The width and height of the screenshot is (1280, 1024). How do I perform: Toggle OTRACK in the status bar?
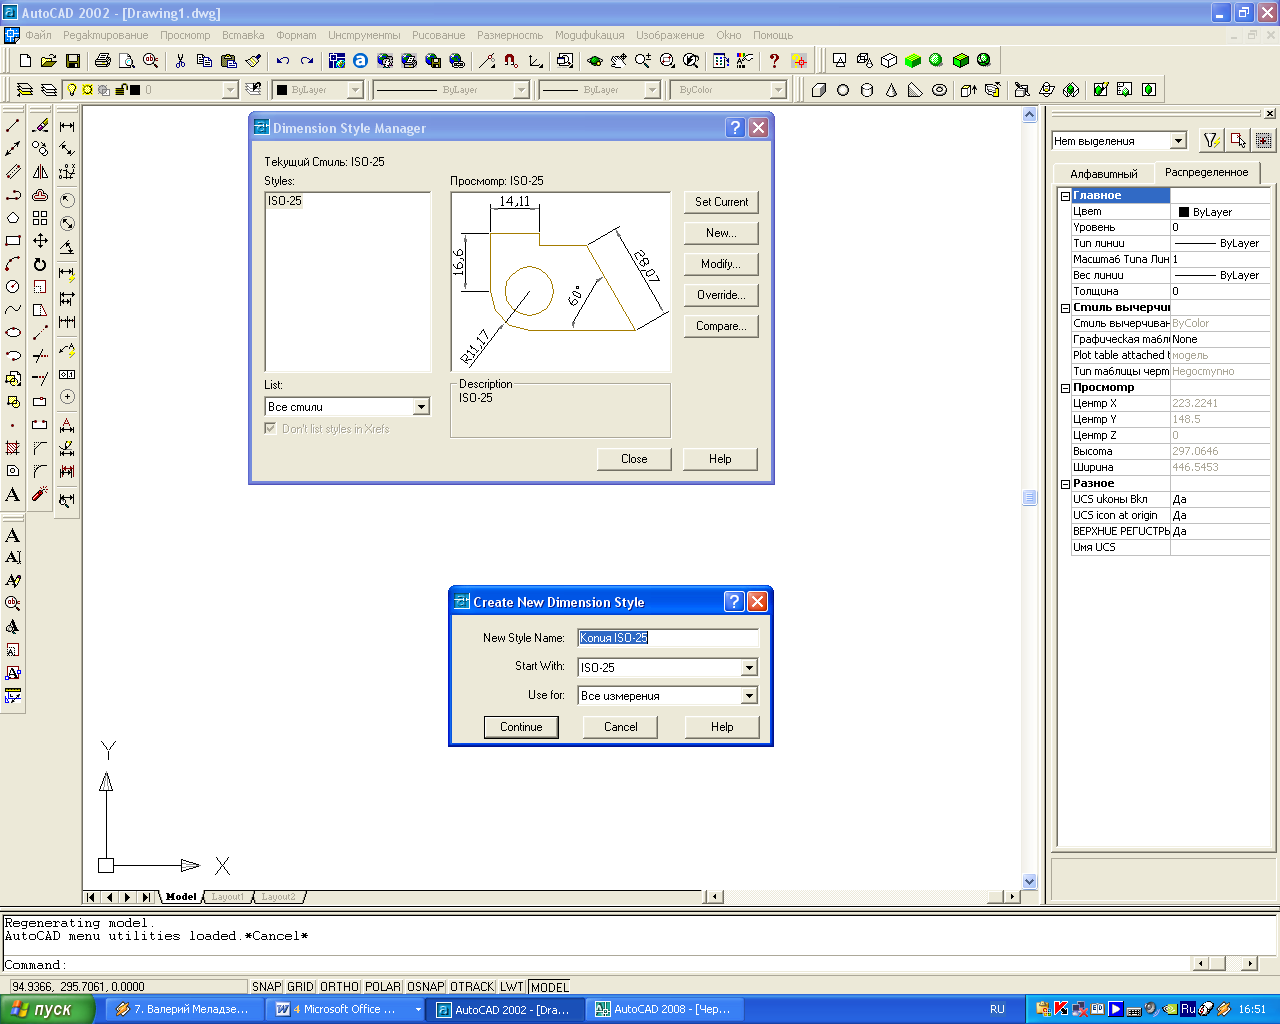tap(472, 987)
